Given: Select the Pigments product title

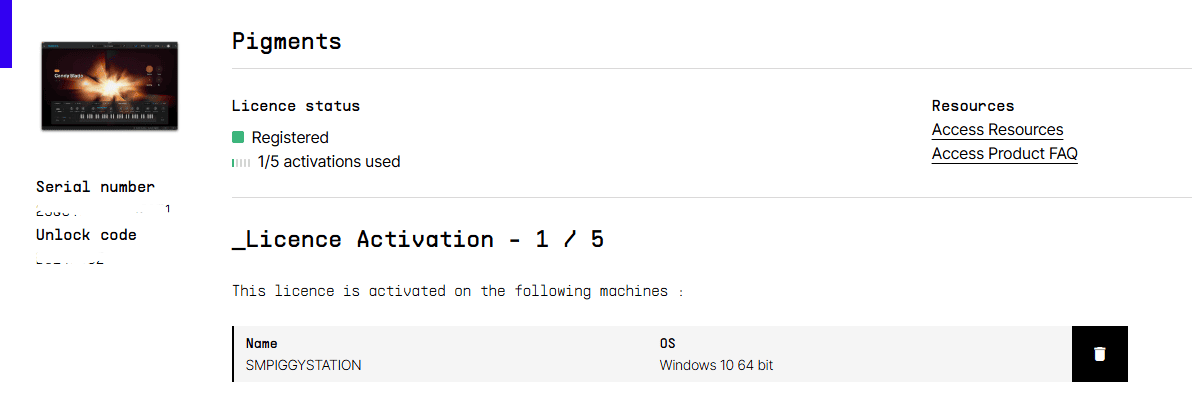Looking at the screenshot, I should (x=287, y=41).
